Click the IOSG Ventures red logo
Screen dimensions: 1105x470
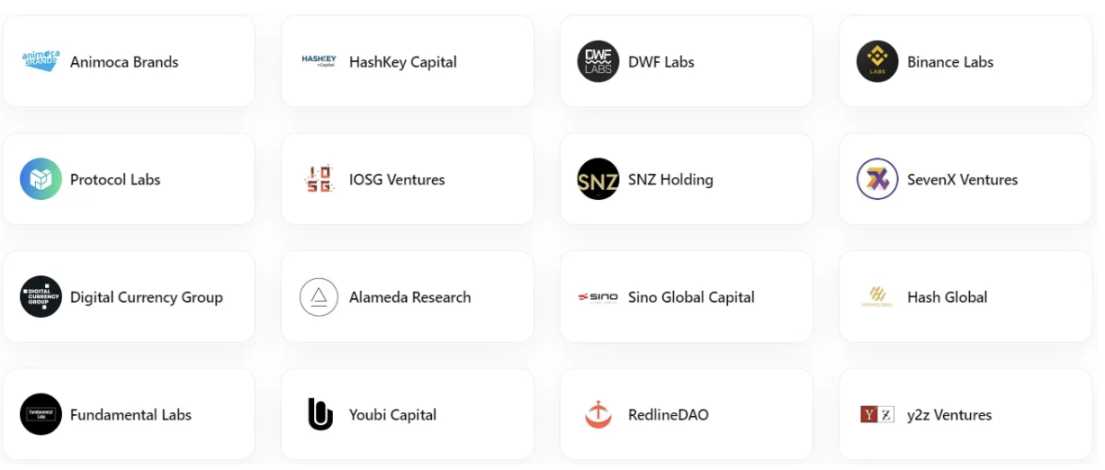tap(319, 179)
